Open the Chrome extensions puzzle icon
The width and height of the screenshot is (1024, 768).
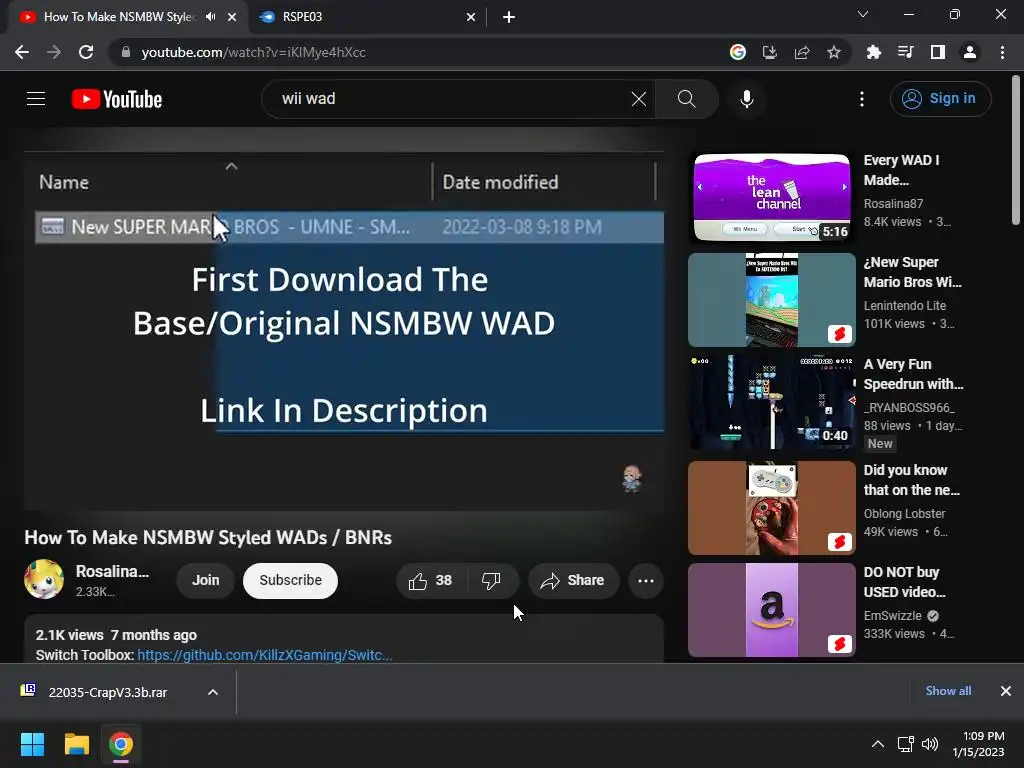click(873, 52)
